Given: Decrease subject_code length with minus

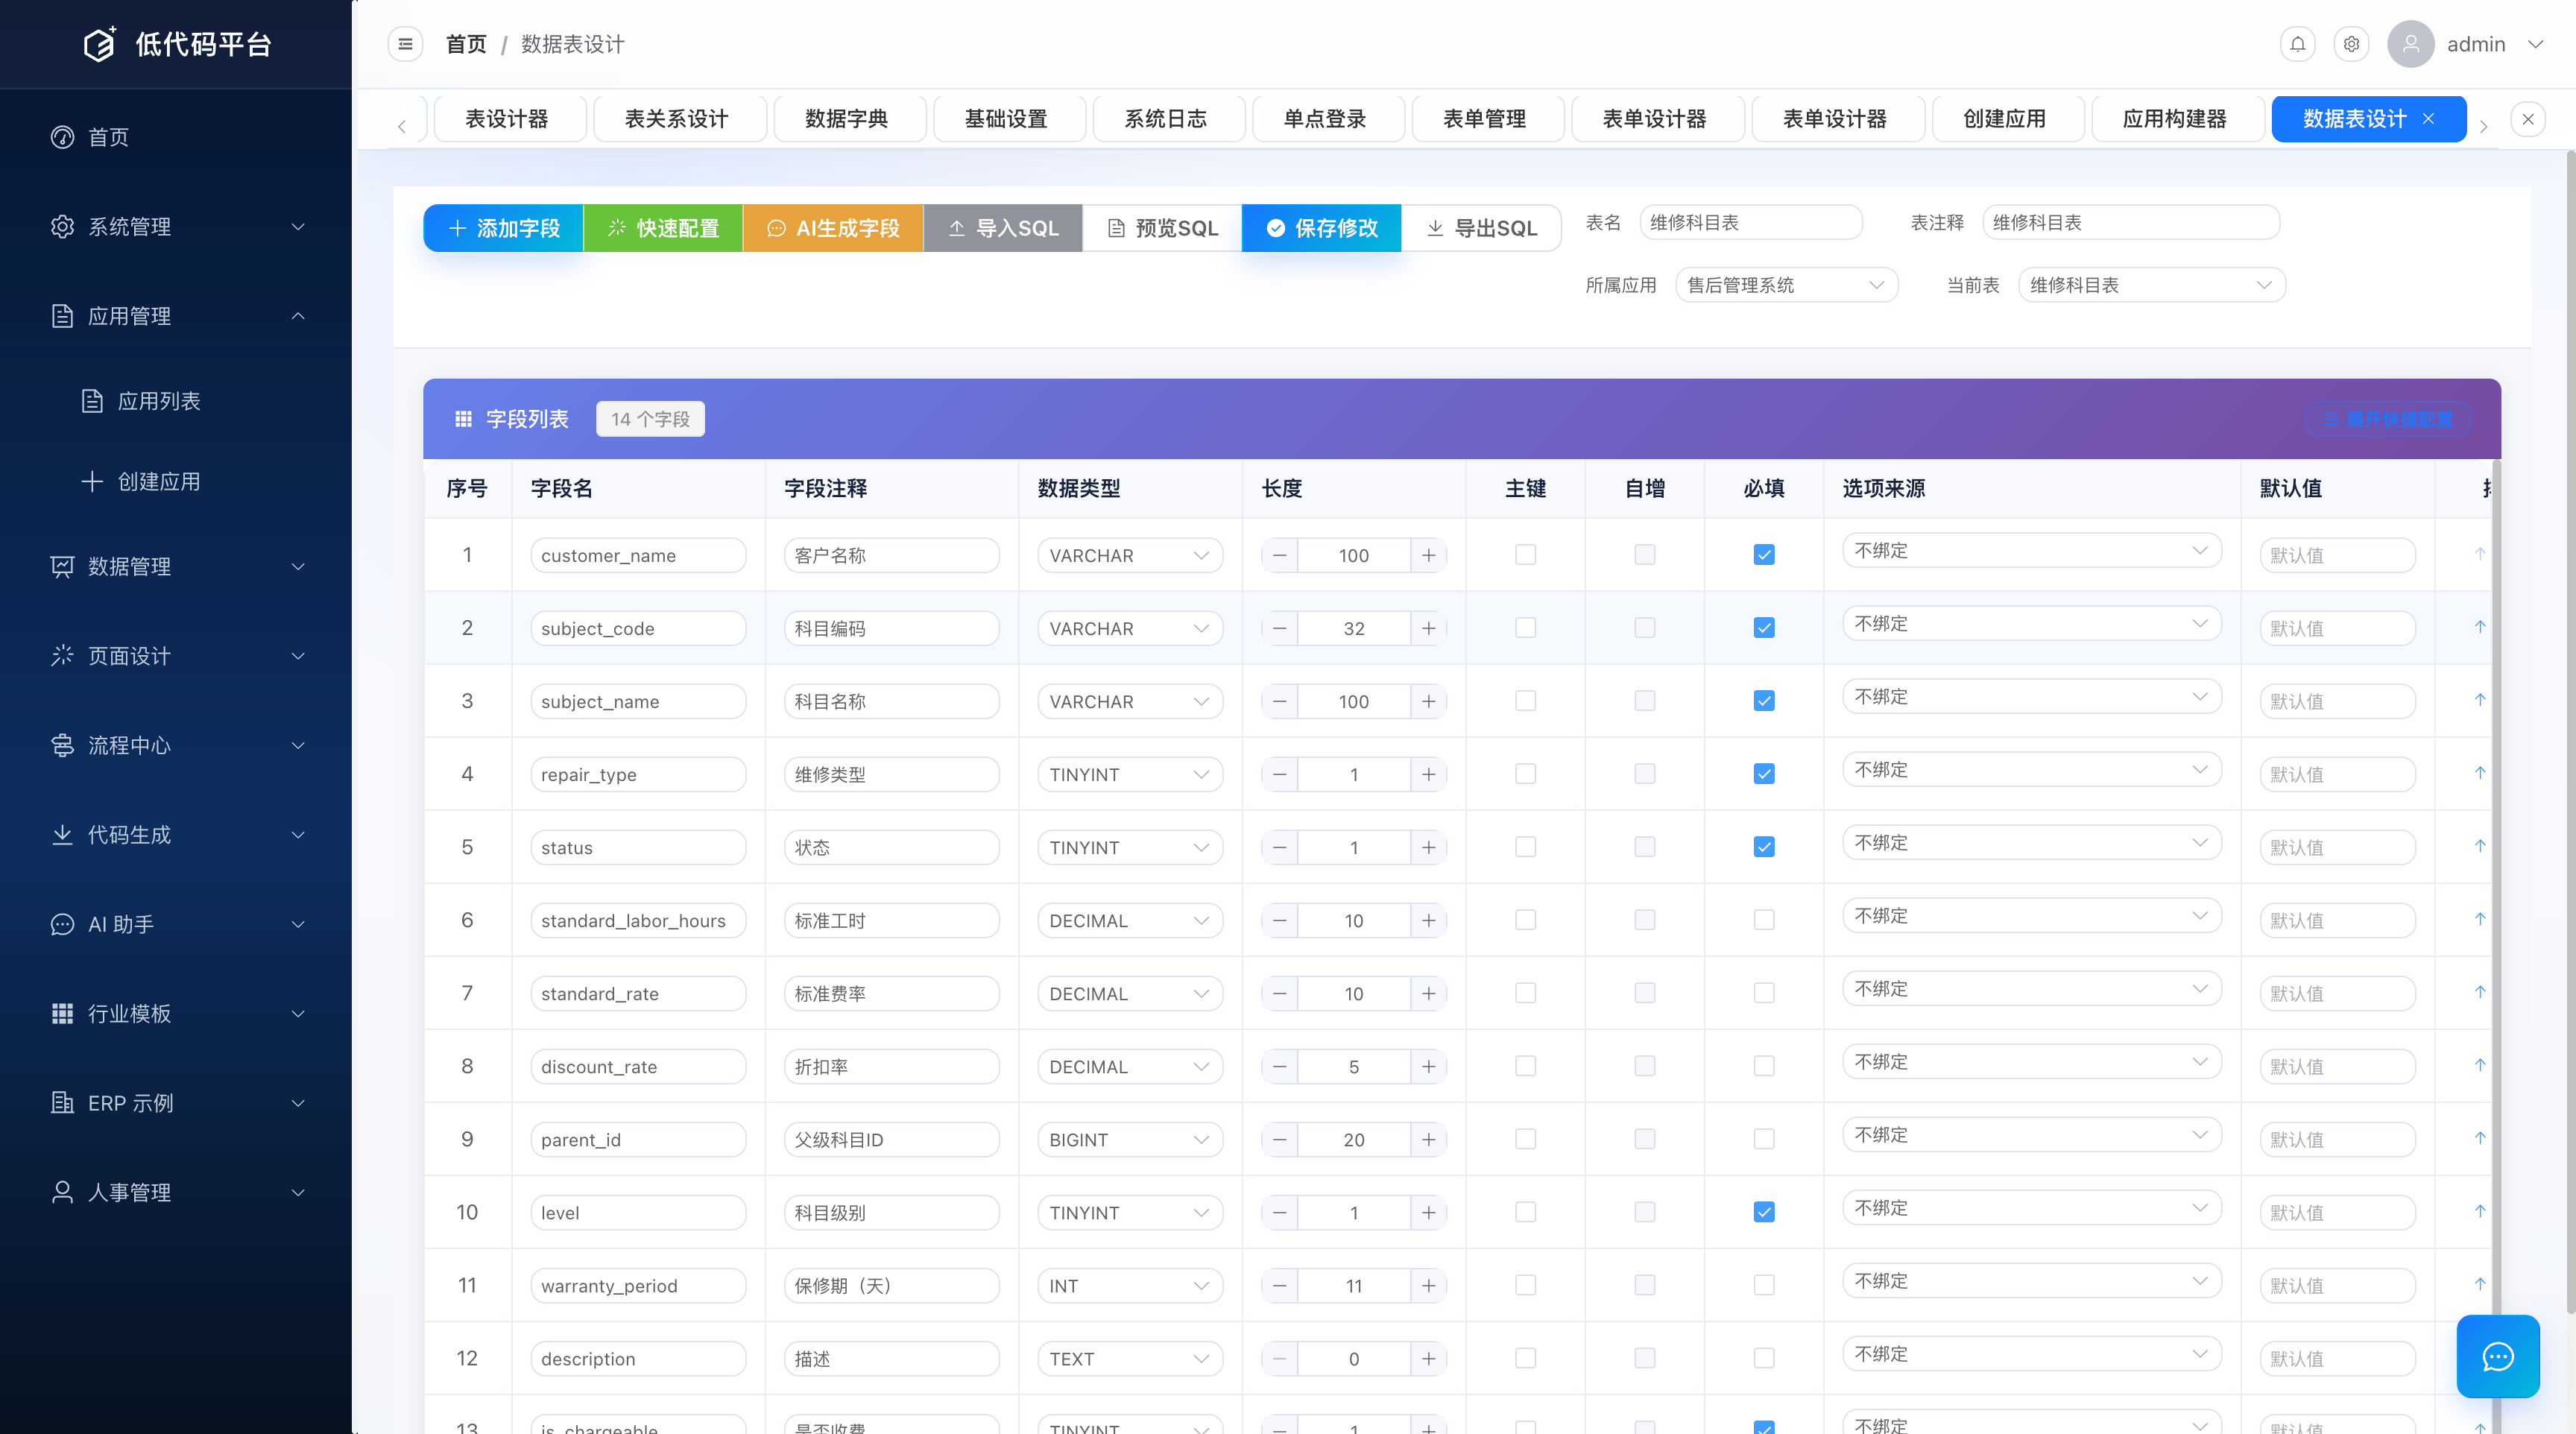Looking at the screenshot, I should point(1279,628).
